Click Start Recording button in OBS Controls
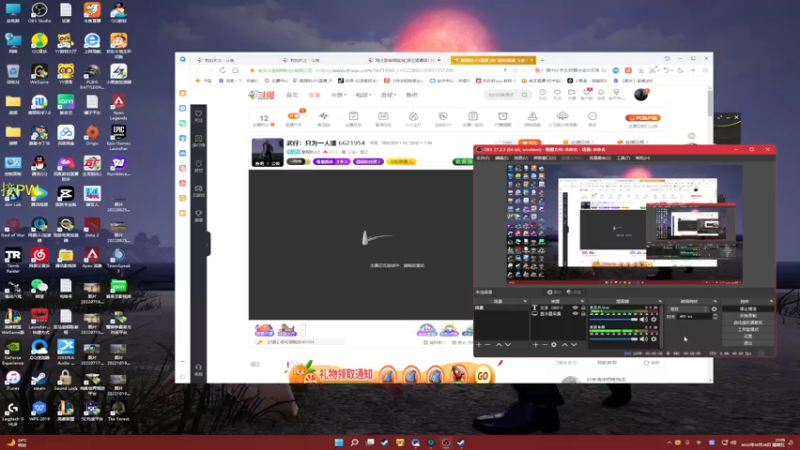This screenshot has width=800, height=450. pyautogui.click(x=748, y=316)
